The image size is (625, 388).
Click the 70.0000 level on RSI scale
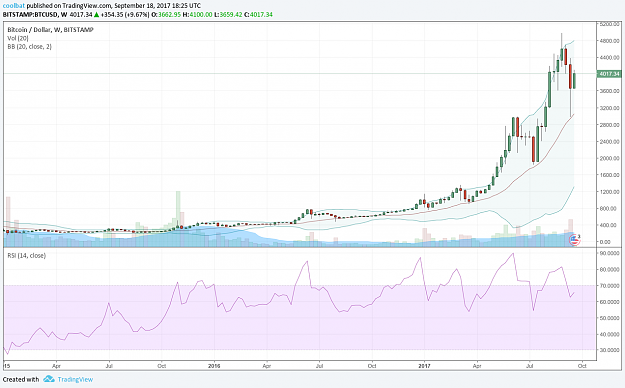tap(610, 286)
